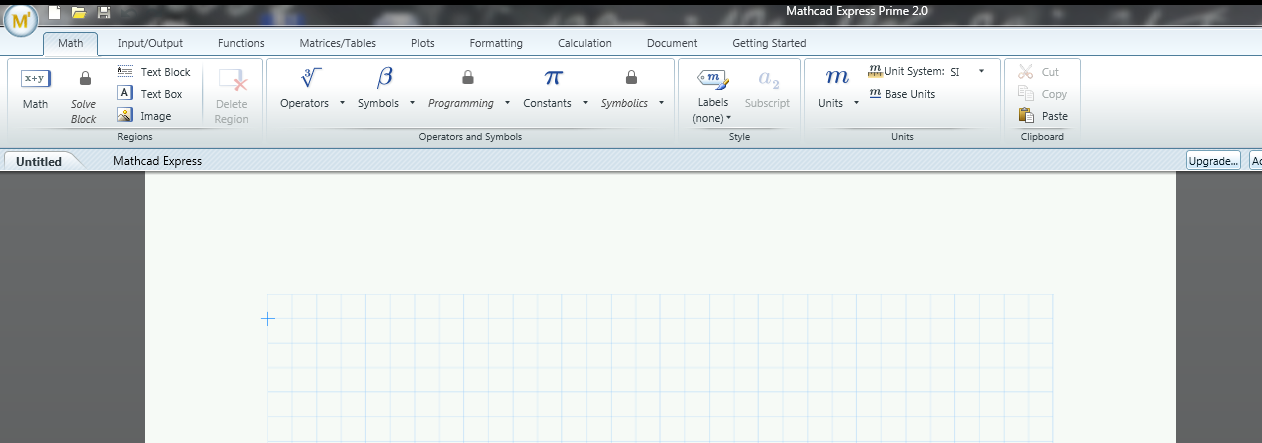Click the Upgrade... button
The height and width of the screenshot is (443, 1262).
1214,160
